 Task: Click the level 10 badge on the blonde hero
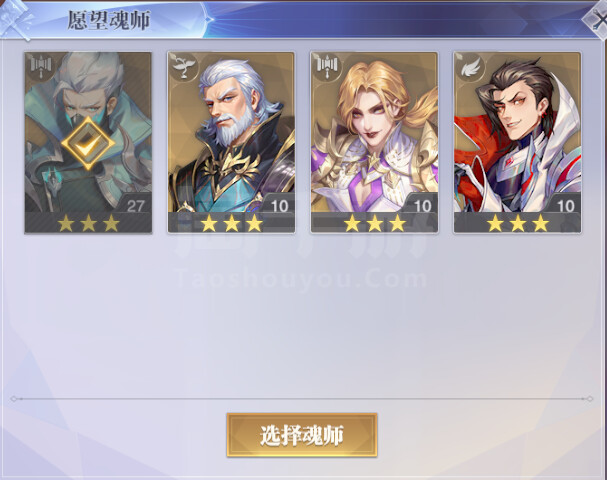pyautogui.click(x=422, y=205)
